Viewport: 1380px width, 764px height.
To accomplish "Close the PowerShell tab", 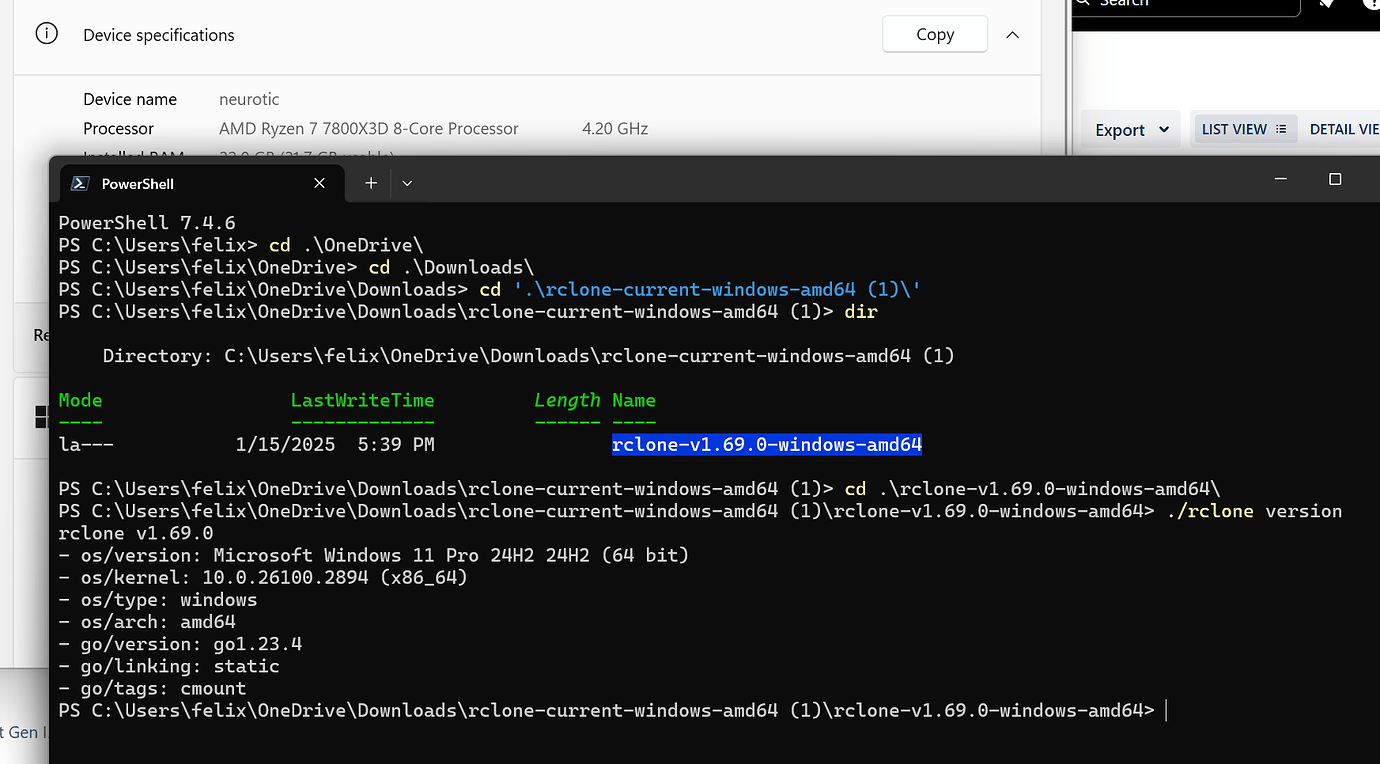I will (x=319, y=183).
